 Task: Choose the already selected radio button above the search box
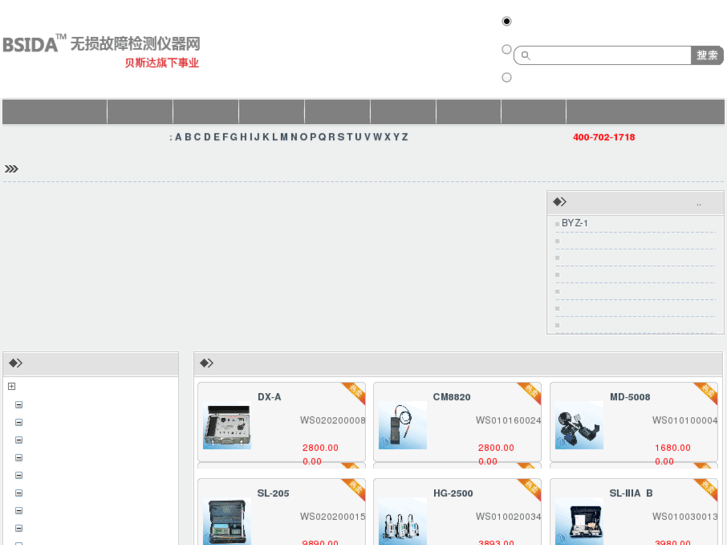point(506,21)
